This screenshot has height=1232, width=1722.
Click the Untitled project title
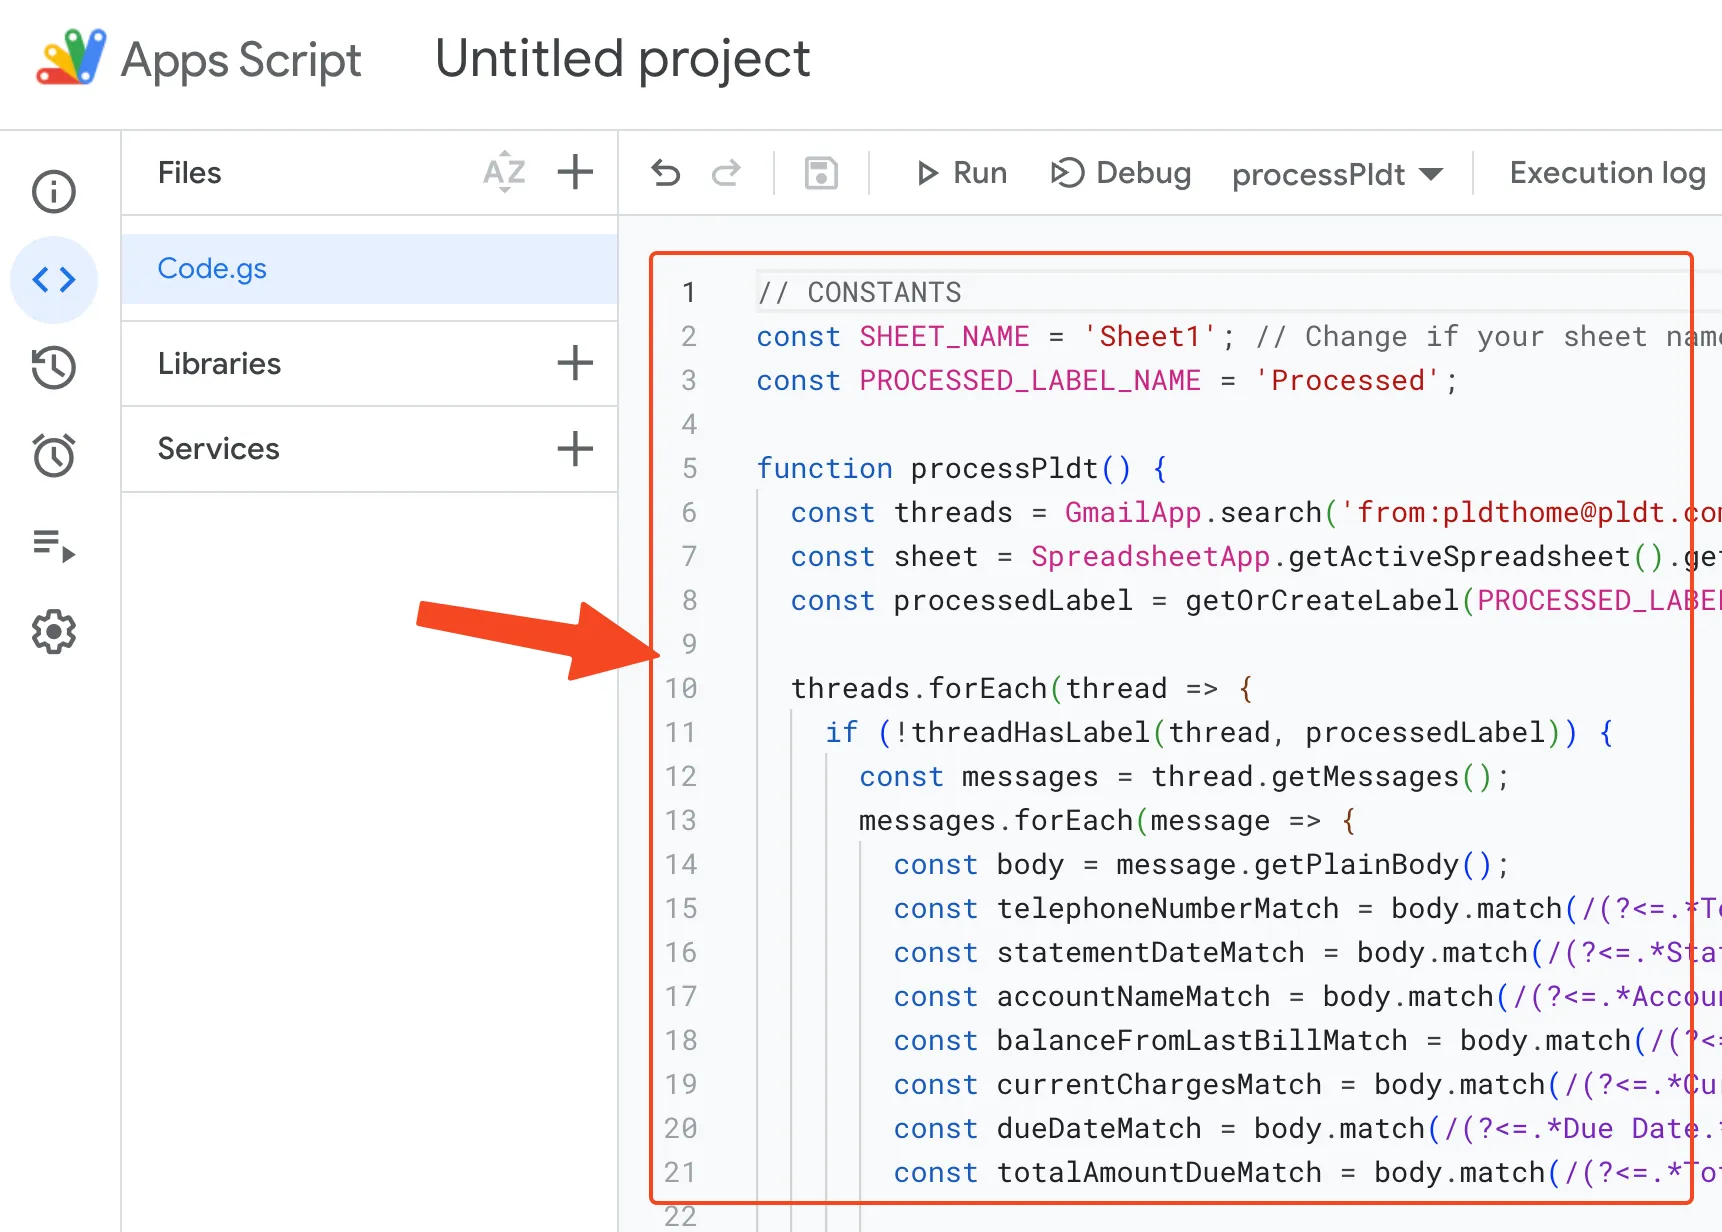click(x=622, y=59)
